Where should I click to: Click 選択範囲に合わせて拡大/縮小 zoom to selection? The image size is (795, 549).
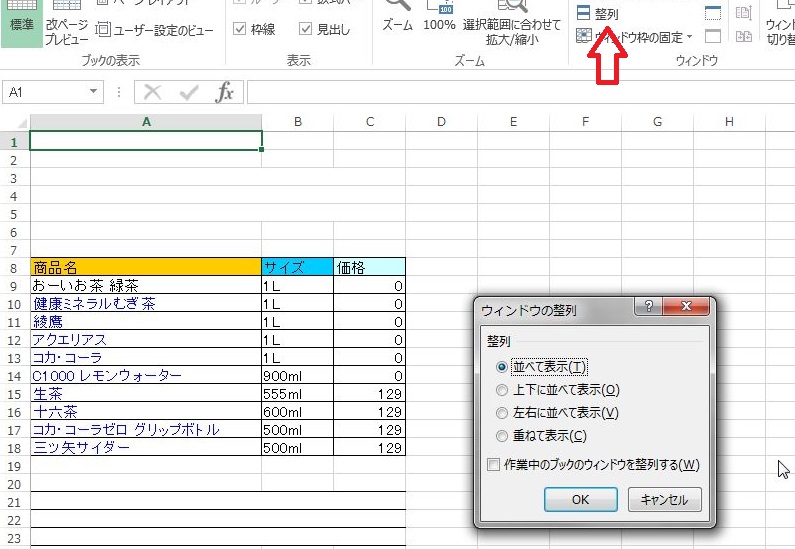pos(512,24)
